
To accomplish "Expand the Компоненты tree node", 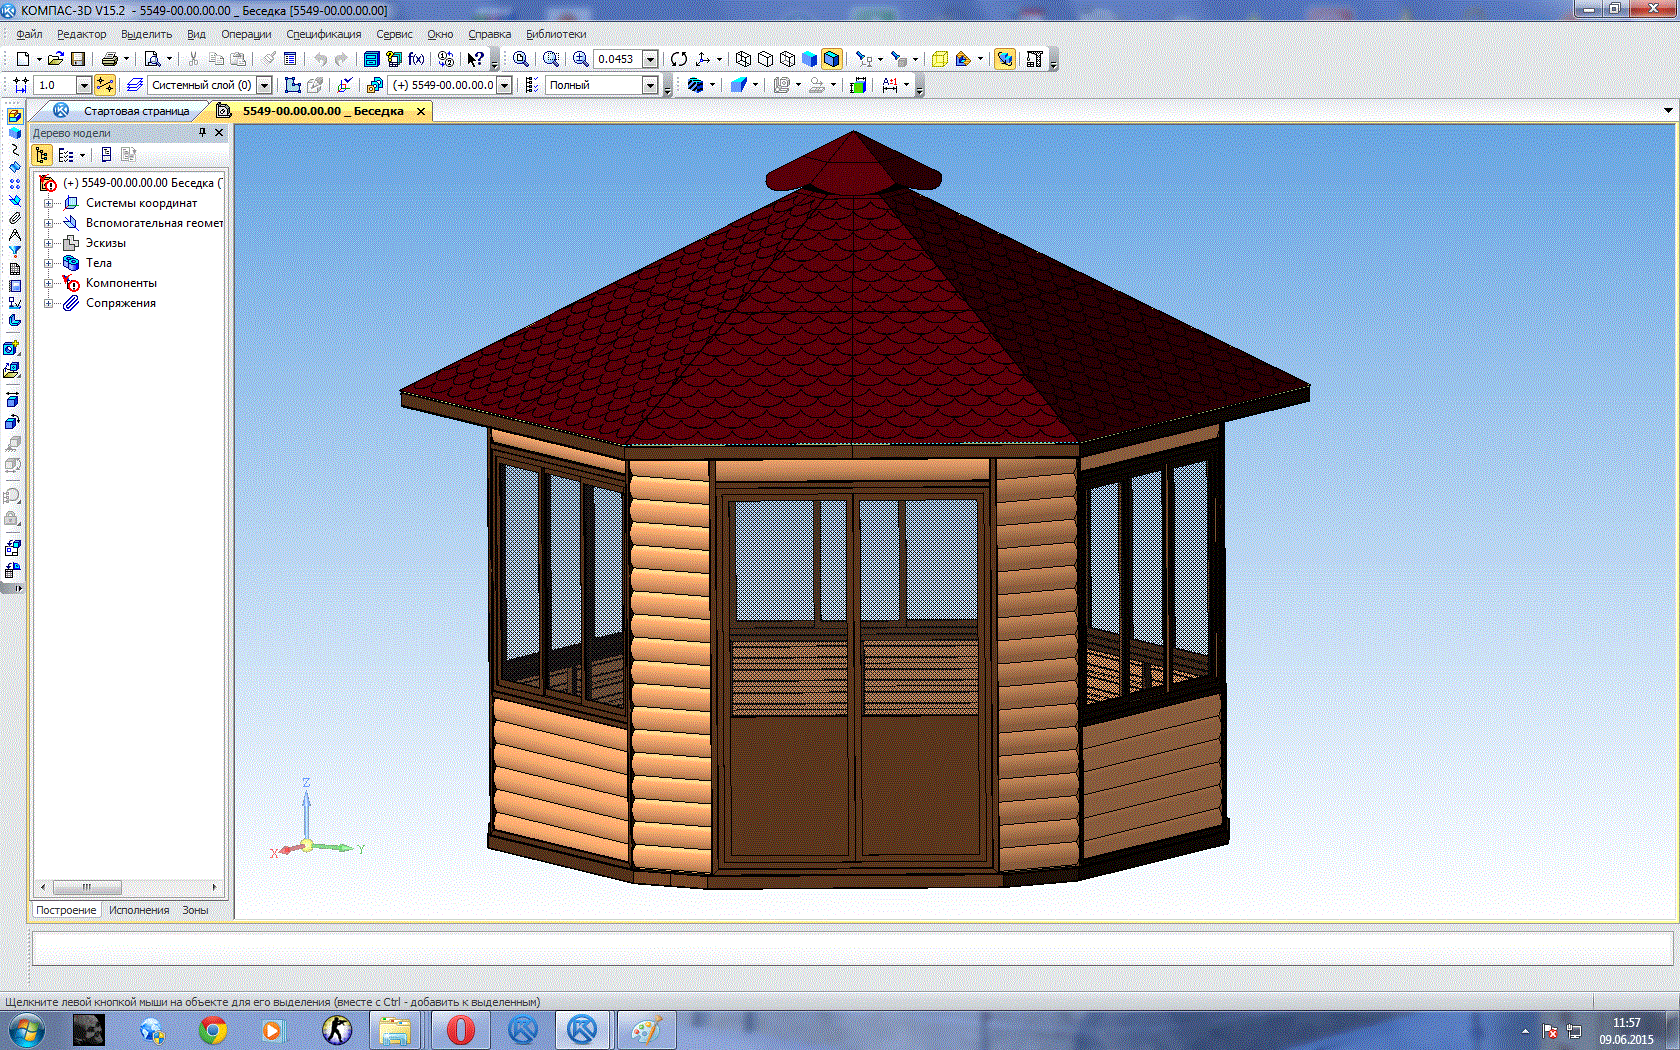I will point(48,283).
